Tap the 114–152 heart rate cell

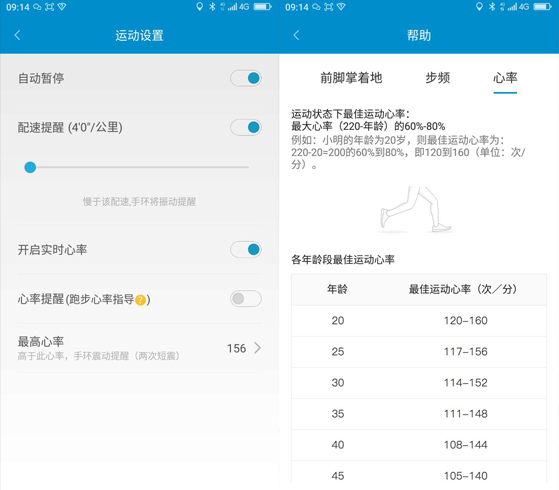point(466,383)
